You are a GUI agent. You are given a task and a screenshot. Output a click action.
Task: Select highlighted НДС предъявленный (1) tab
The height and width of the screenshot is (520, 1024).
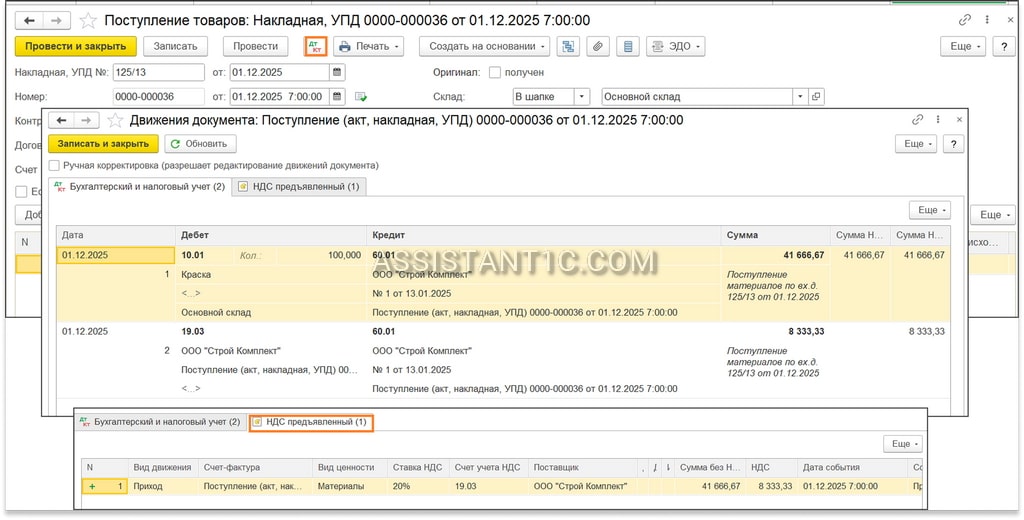coord(312,423)
